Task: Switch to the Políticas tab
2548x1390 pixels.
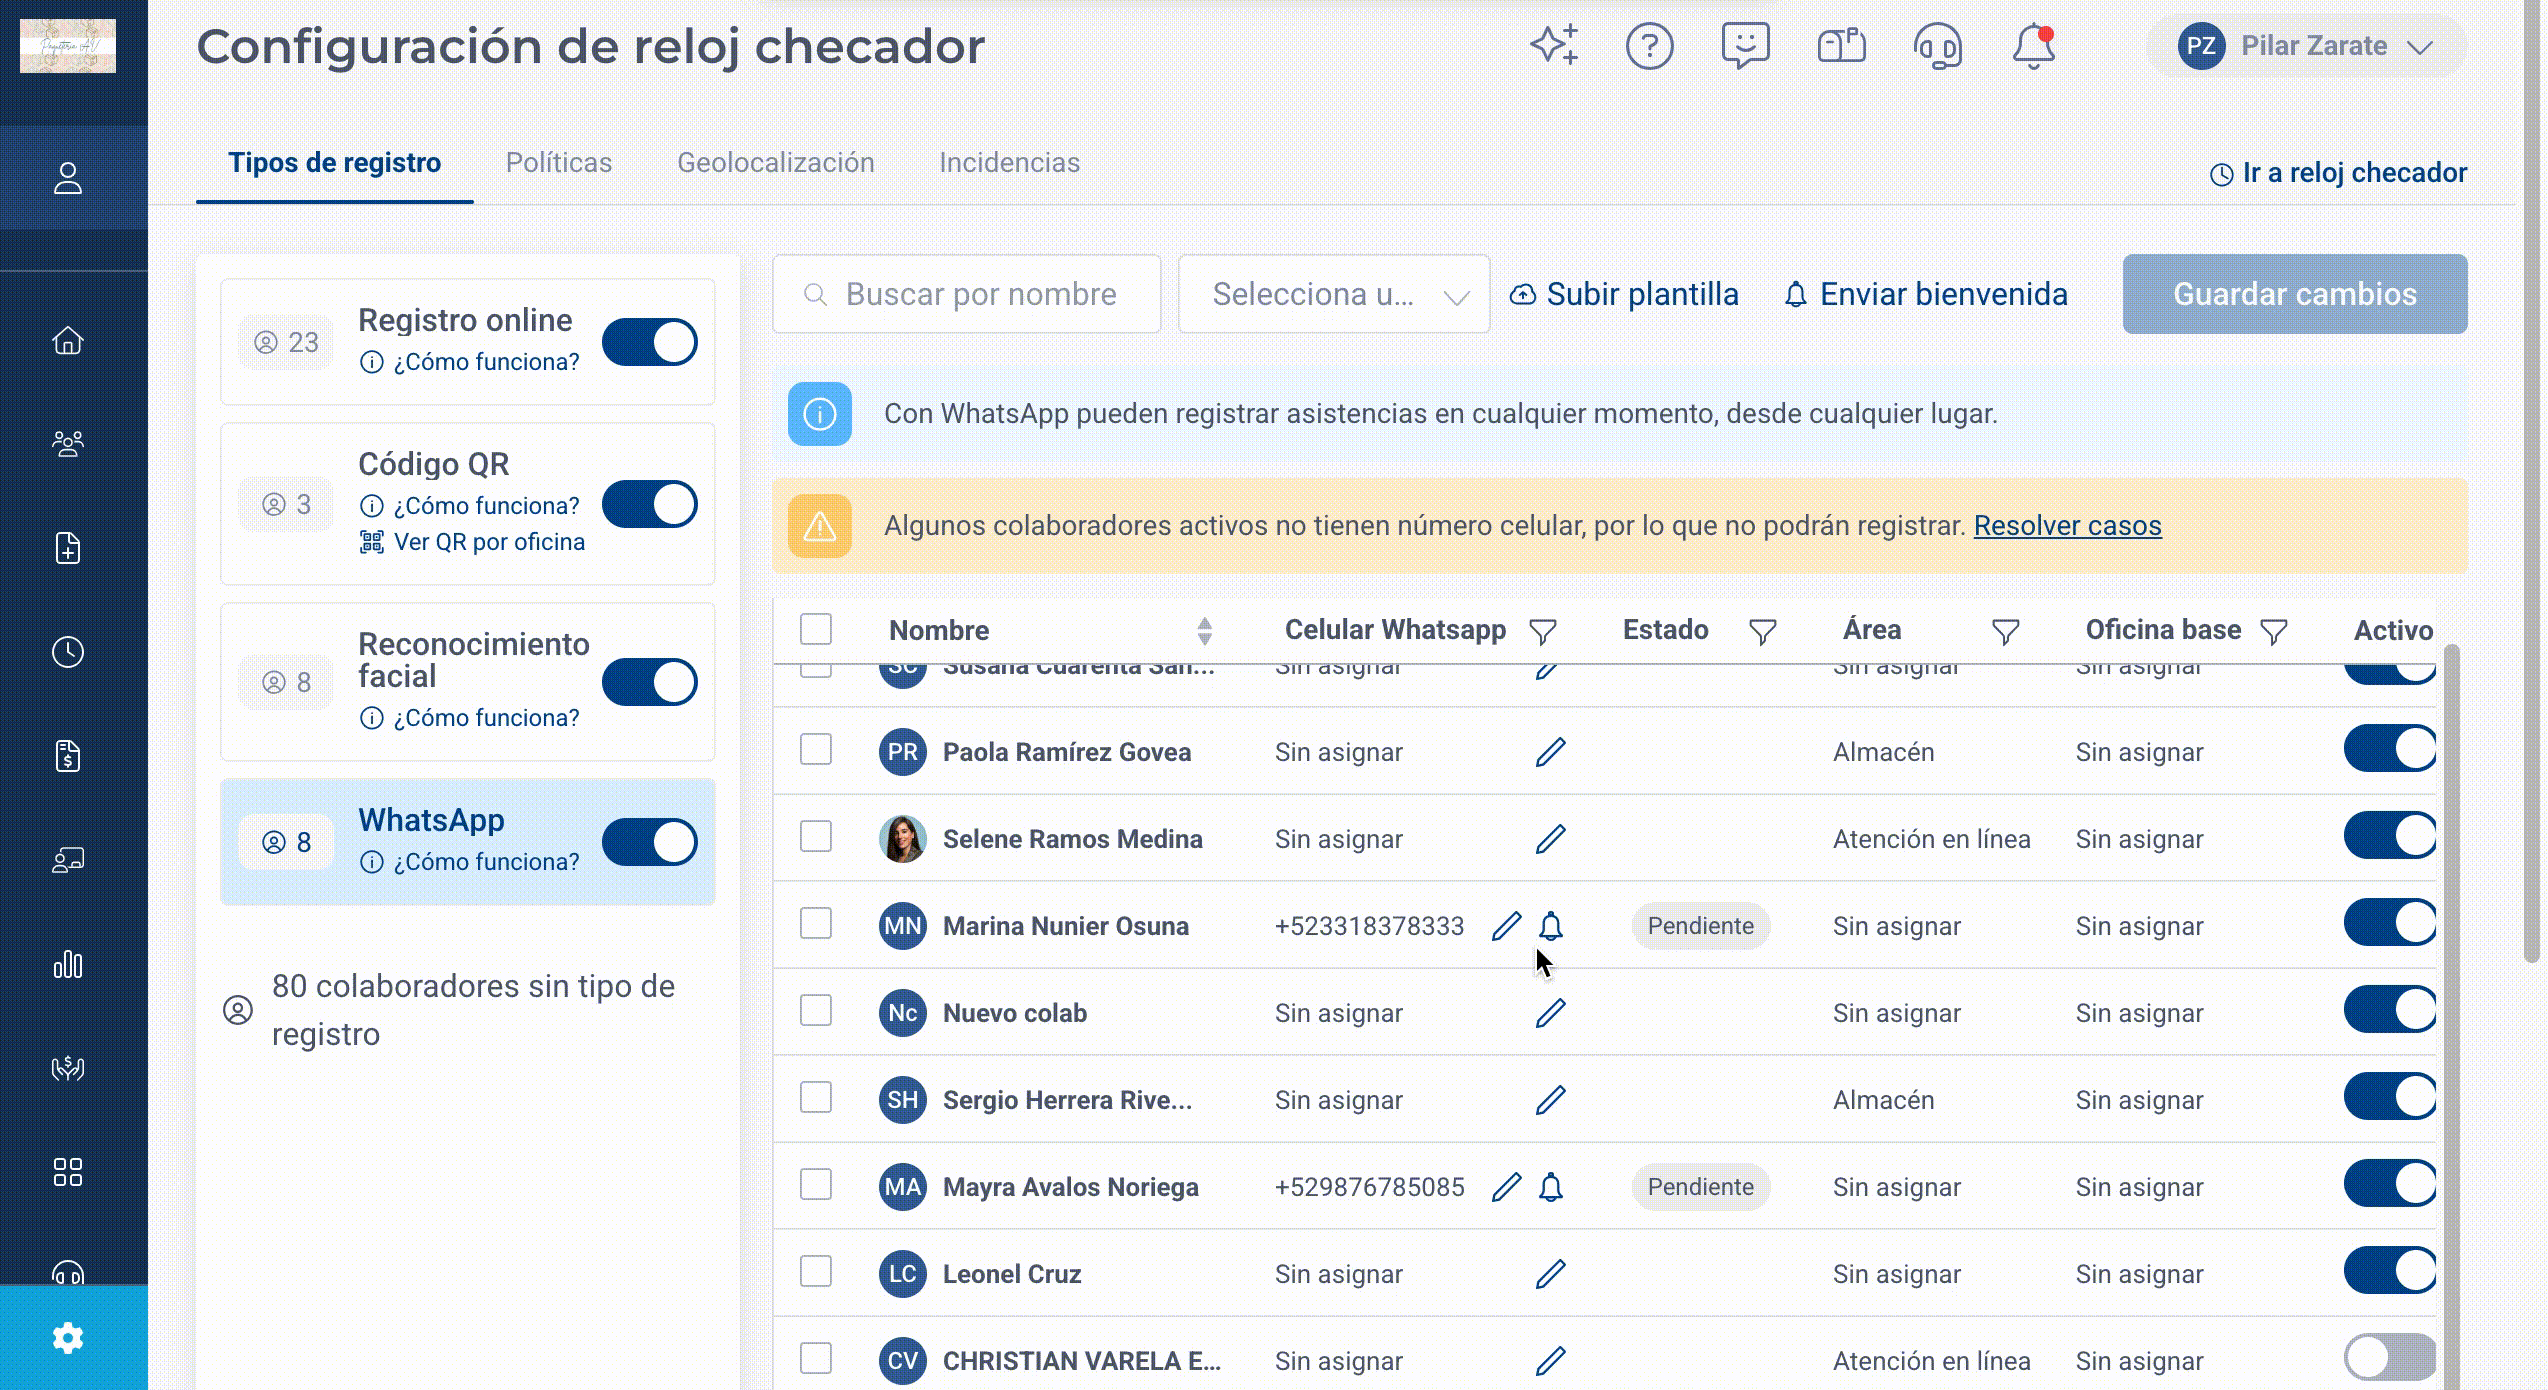Action: tap(559, 162)
